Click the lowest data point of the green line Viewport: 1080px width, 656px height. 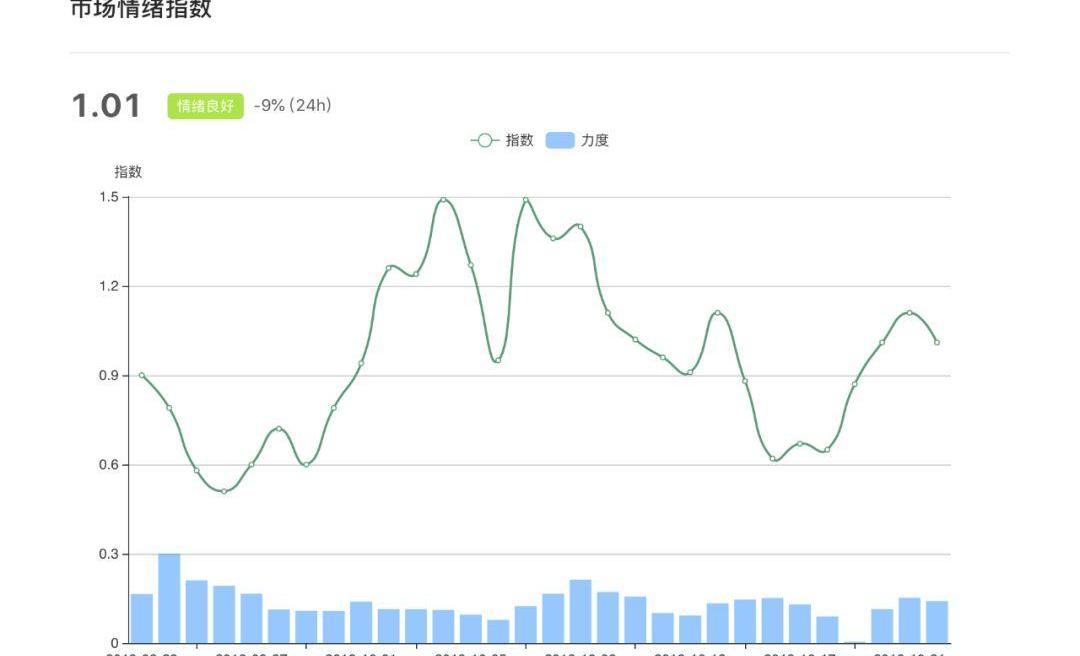(x=224, y=491)
